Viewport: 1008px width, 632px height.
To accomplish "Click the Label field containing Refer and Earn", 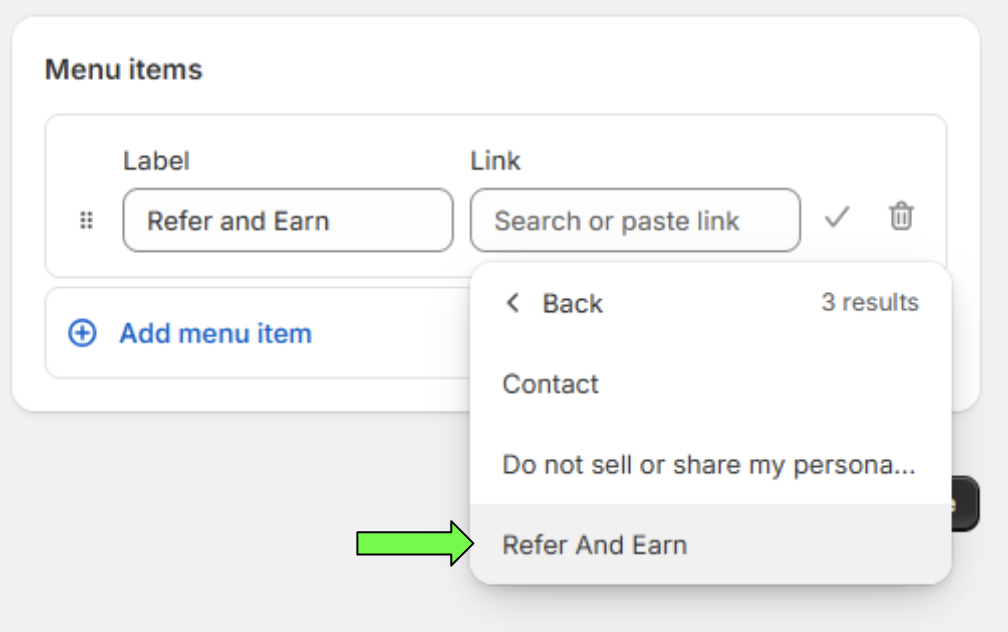I will coord(288,221).
